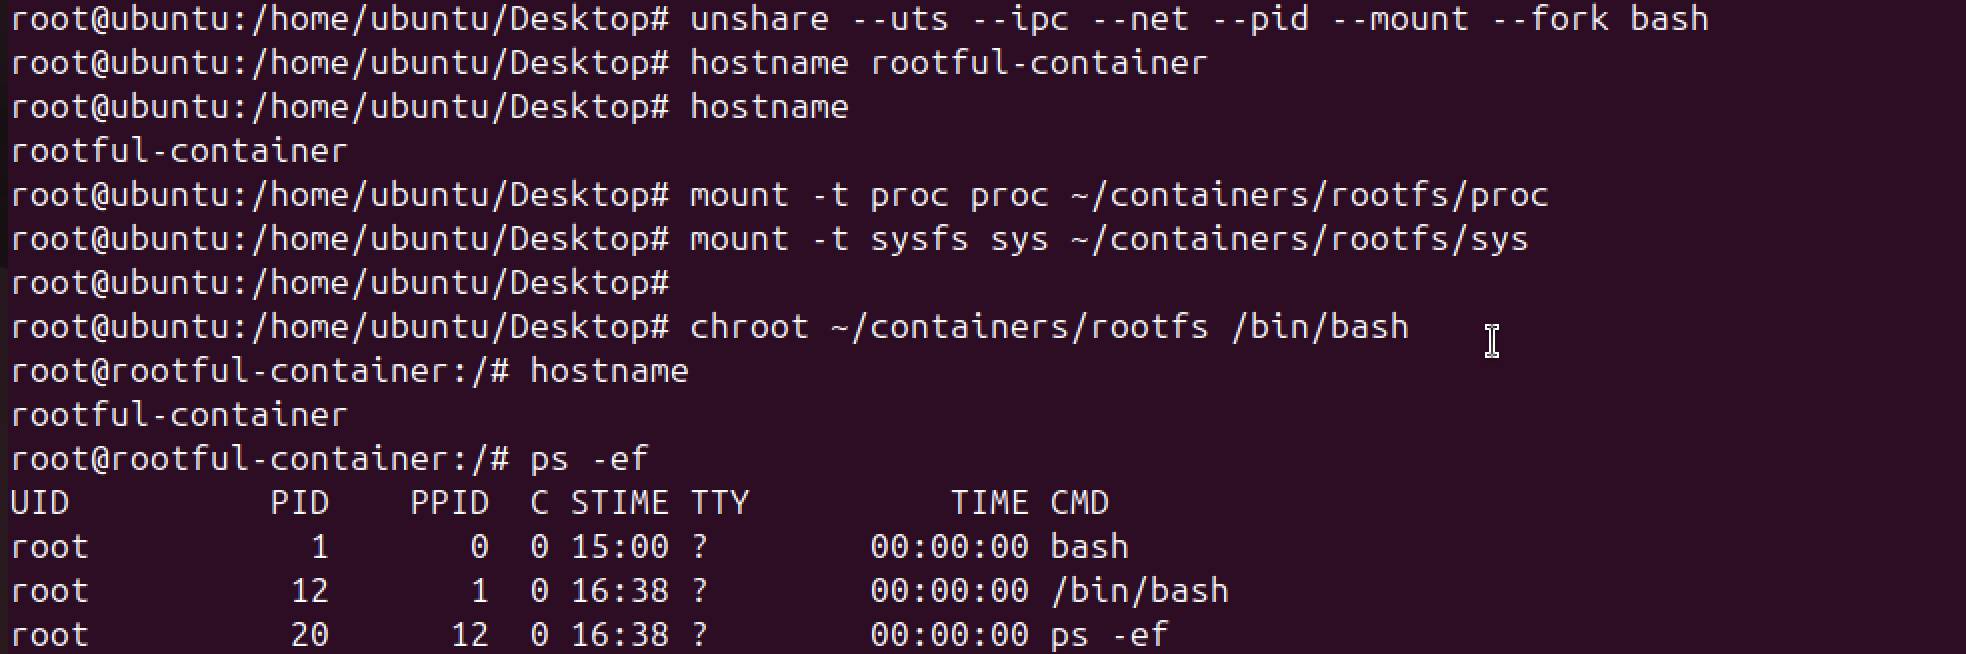Viewport: 1966px width, 654px height.
Task: Click the UID column header
Action: click(x=40, y=502)
